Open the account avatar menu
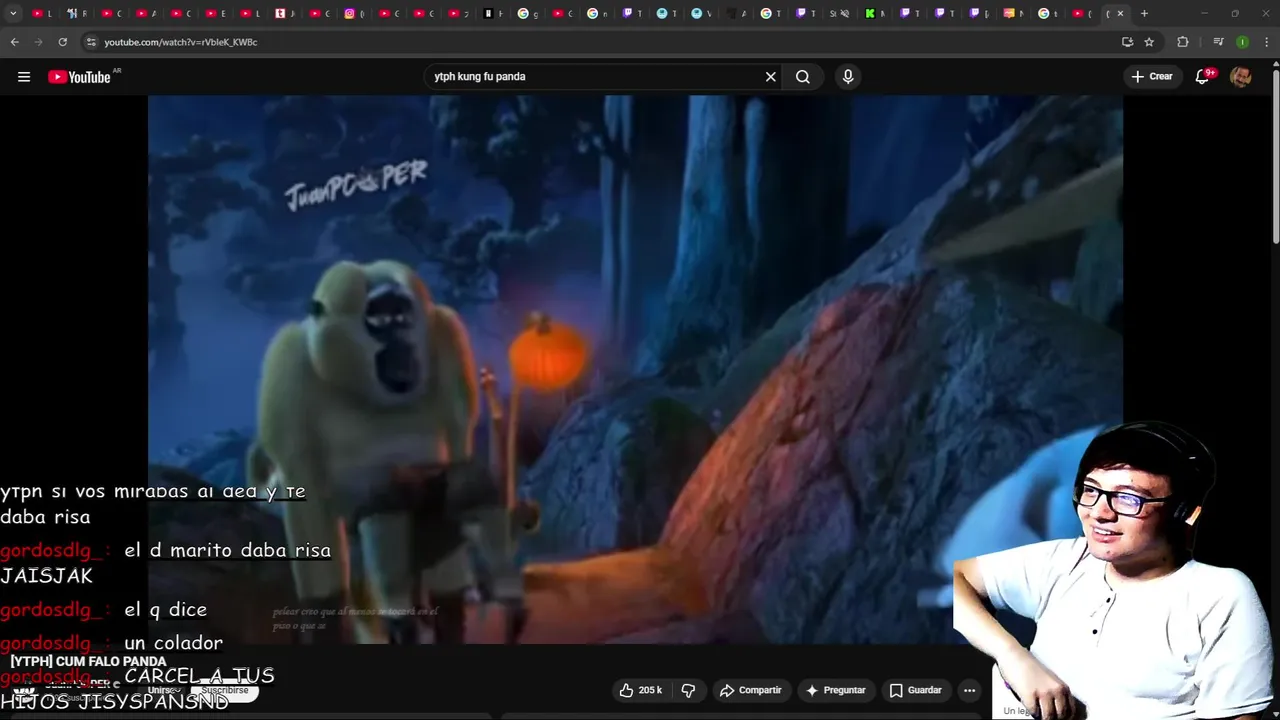Image resolution: width=1280 pixels, height=720 pixels. (1241, 77)
